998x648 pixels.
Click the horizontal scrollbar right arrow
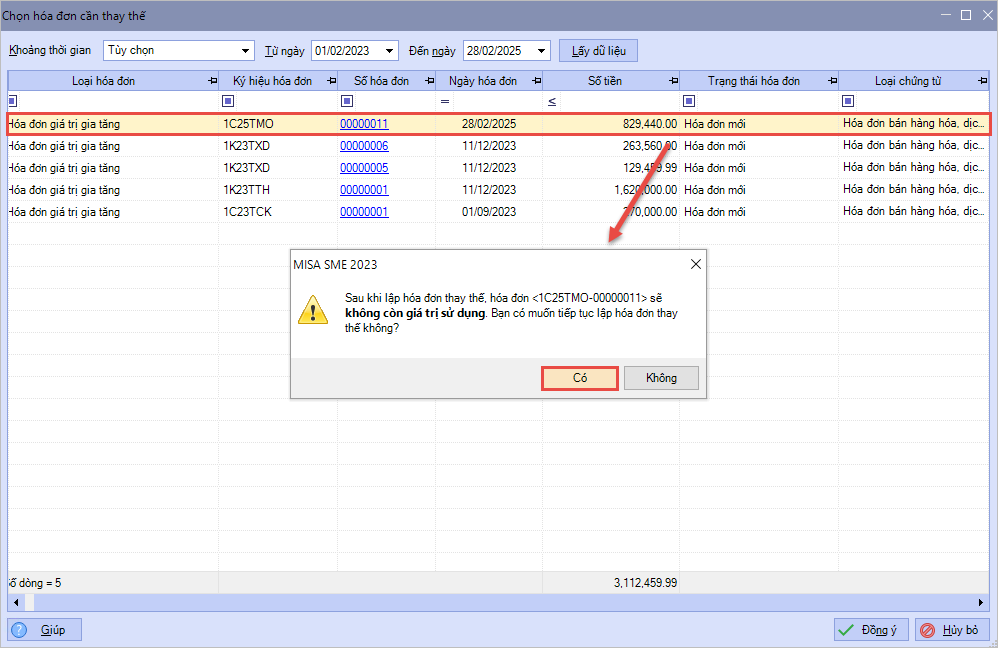pos(982,602)
